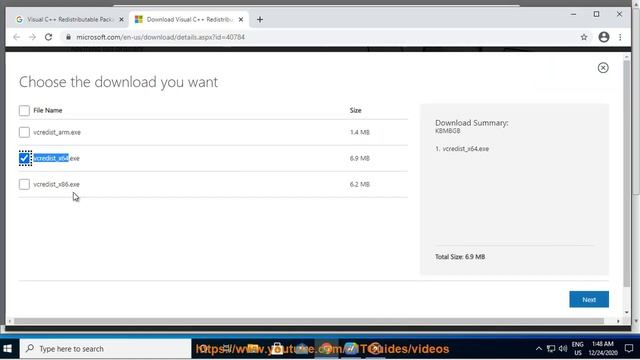
Task: Click the 1.4 MB size value
Action: [359, 132]
